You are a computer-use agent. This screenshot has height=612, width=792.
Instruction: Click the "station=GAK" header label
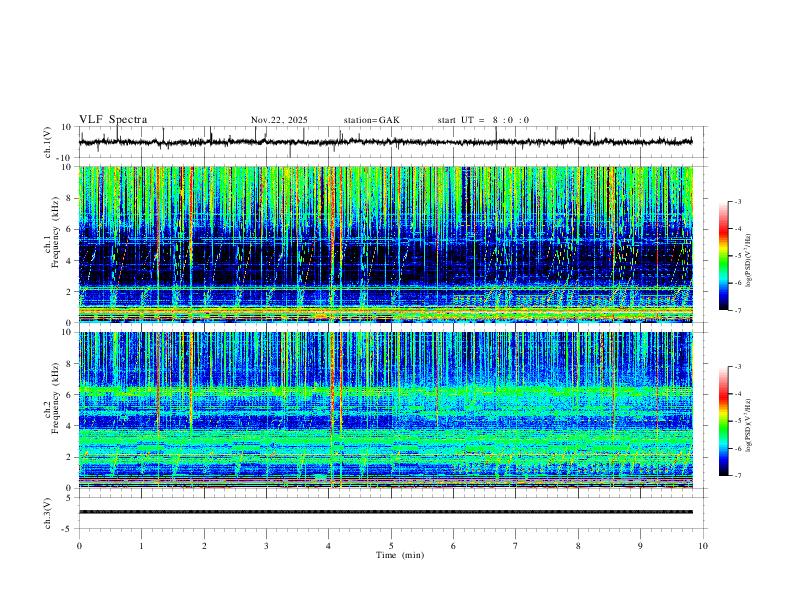[x=371, y=120]
